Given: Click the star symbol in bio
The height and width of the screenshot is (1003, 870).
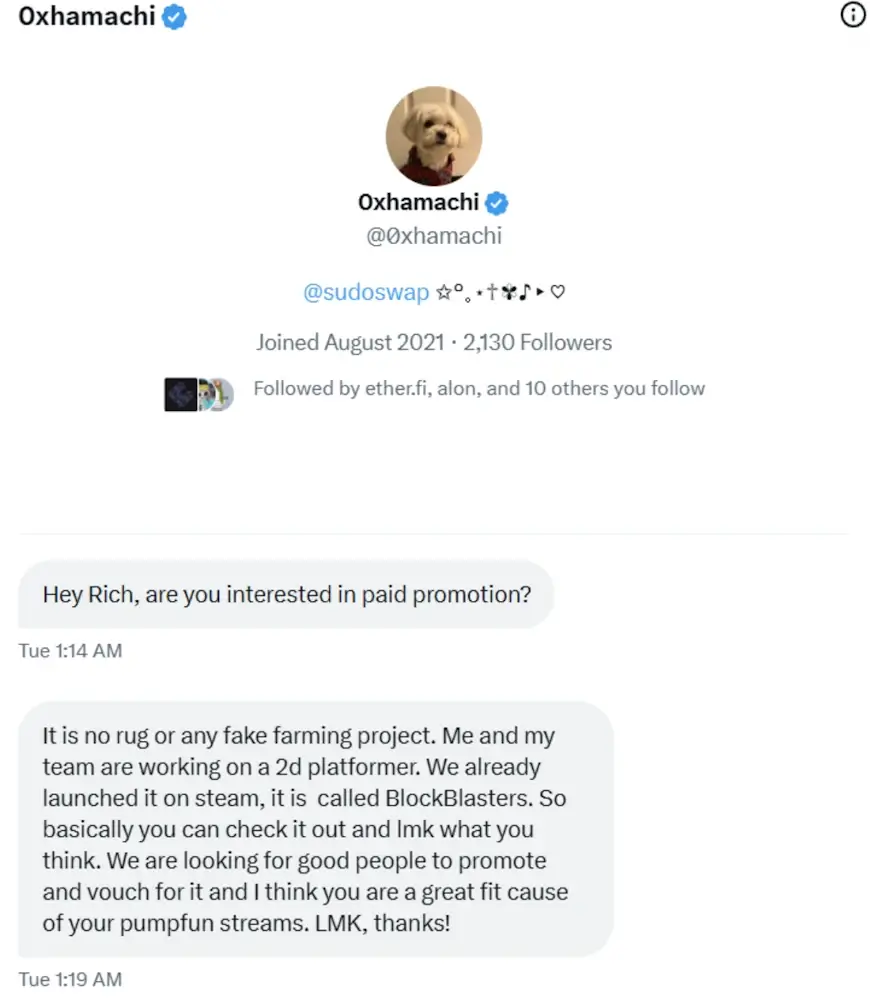Looking at the screenshot, I should pyautogui.click(x=443, y=292).
